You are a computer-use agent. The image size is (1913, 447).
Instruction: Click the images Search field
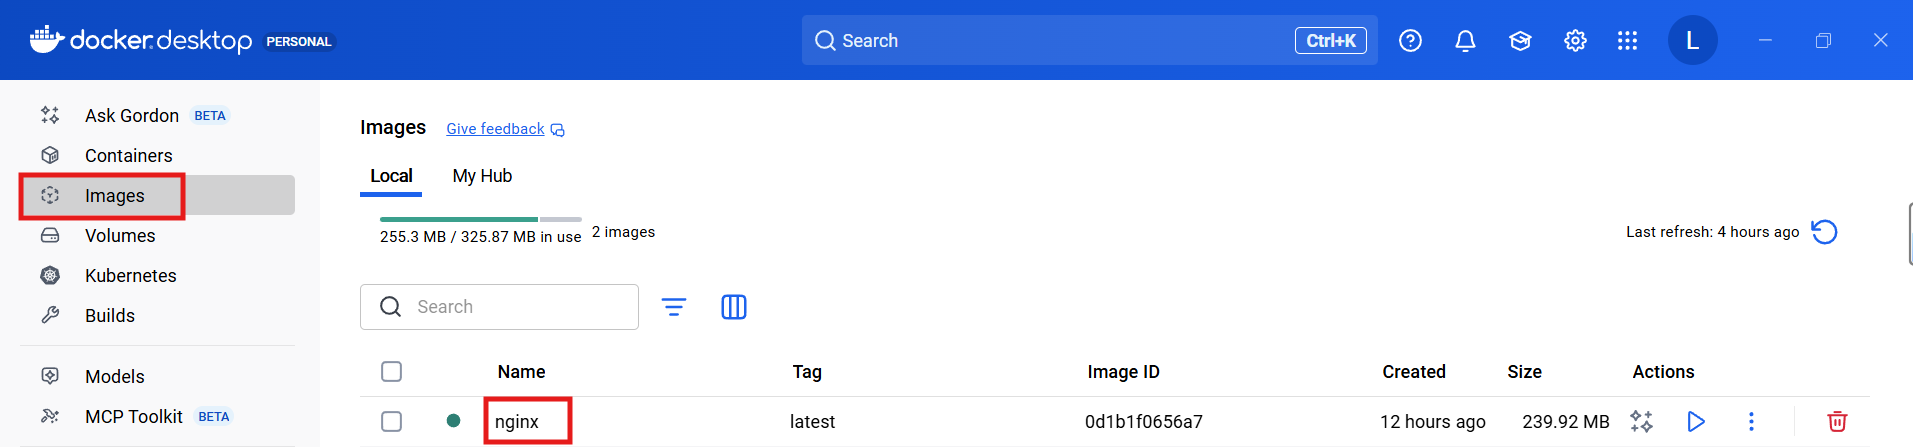(x=499, y=307)
